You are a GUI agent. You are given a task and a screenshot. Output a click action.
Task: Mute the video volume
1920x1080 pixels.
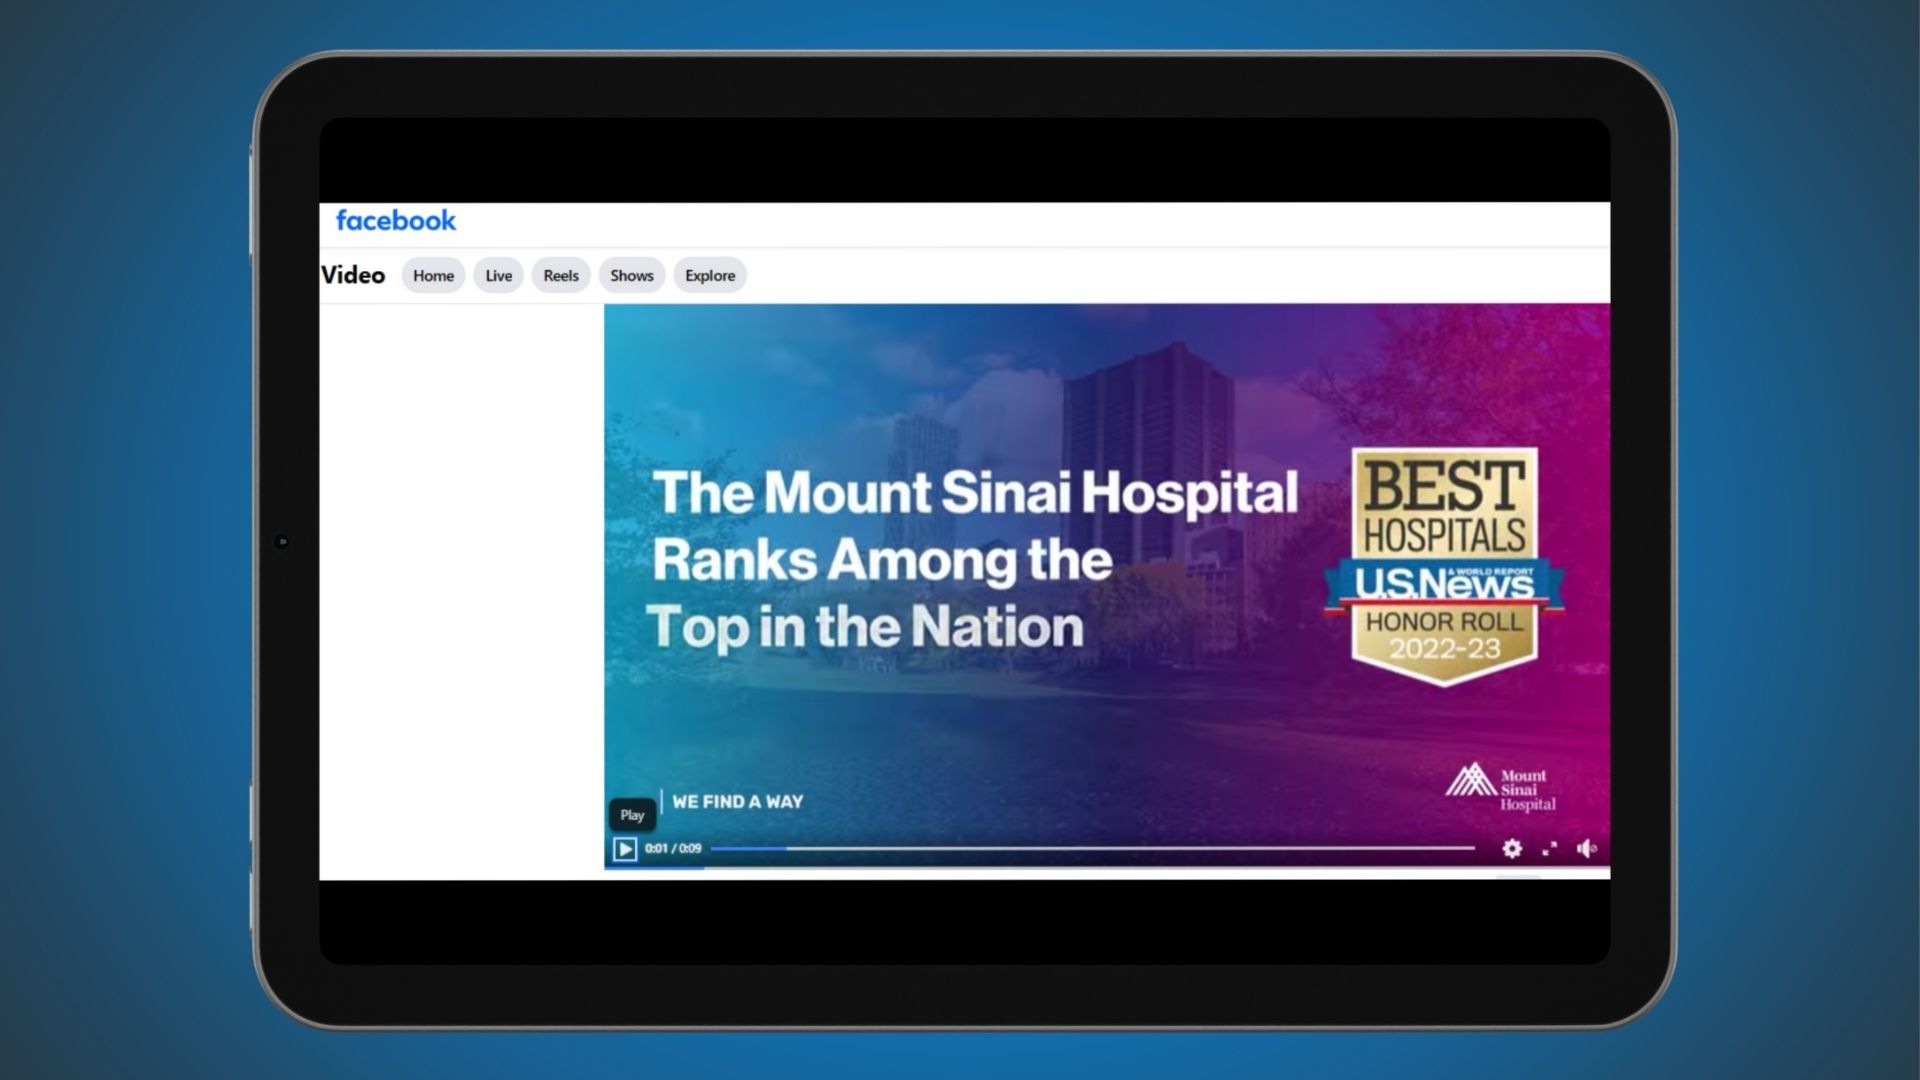pos(1586,849)
